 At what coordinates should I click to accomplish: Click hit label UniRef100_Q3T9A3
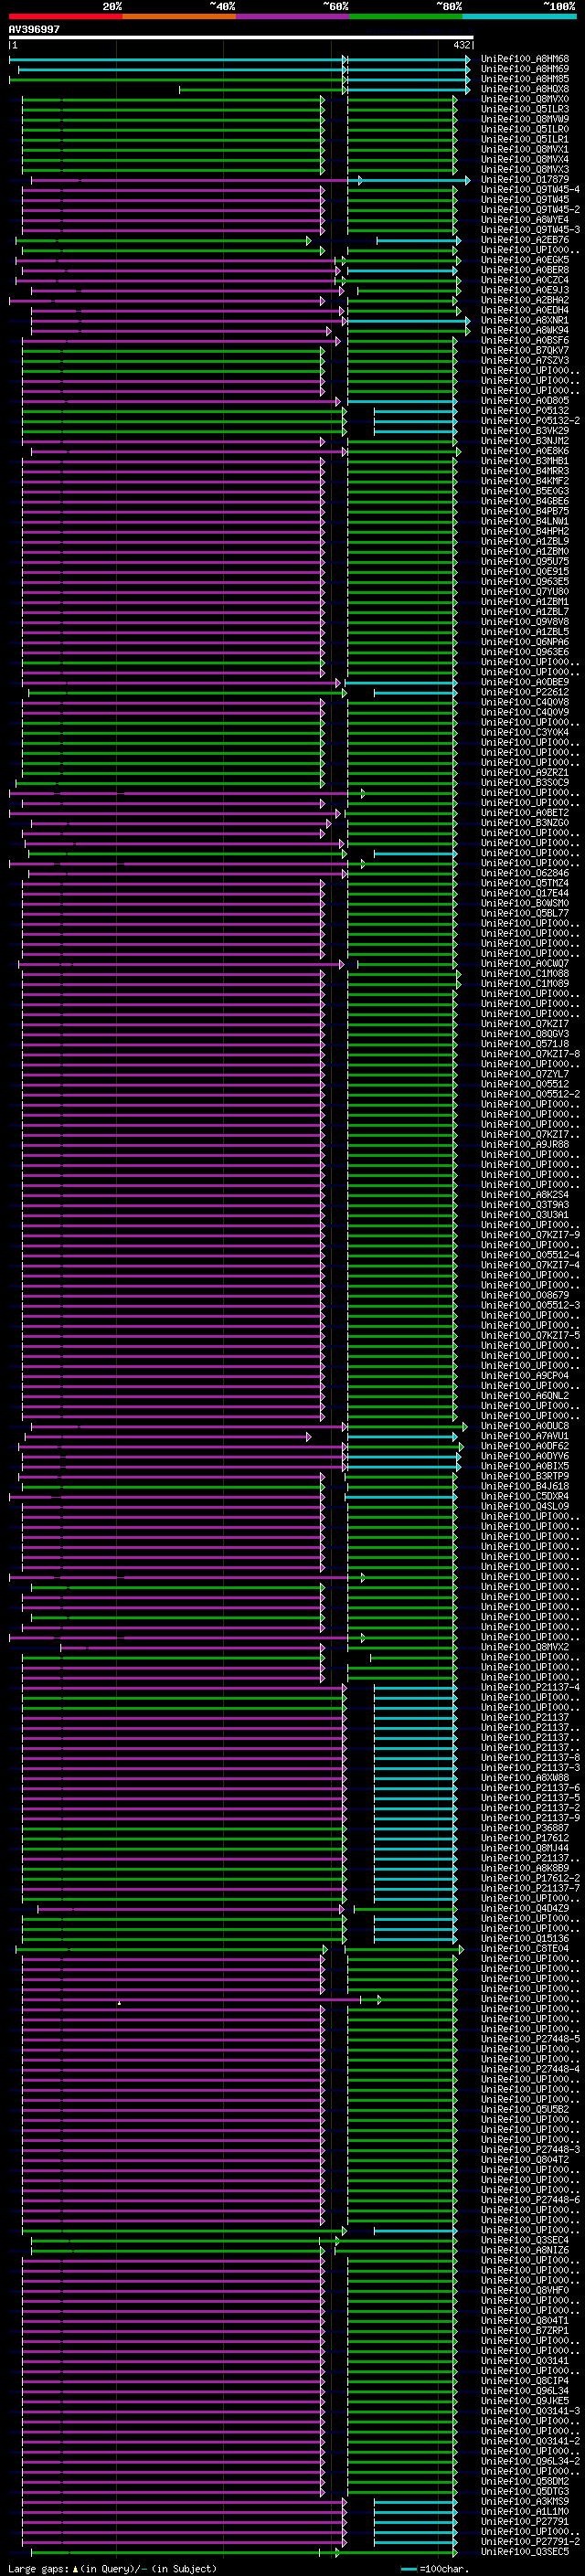click(x=525, y=1205)
